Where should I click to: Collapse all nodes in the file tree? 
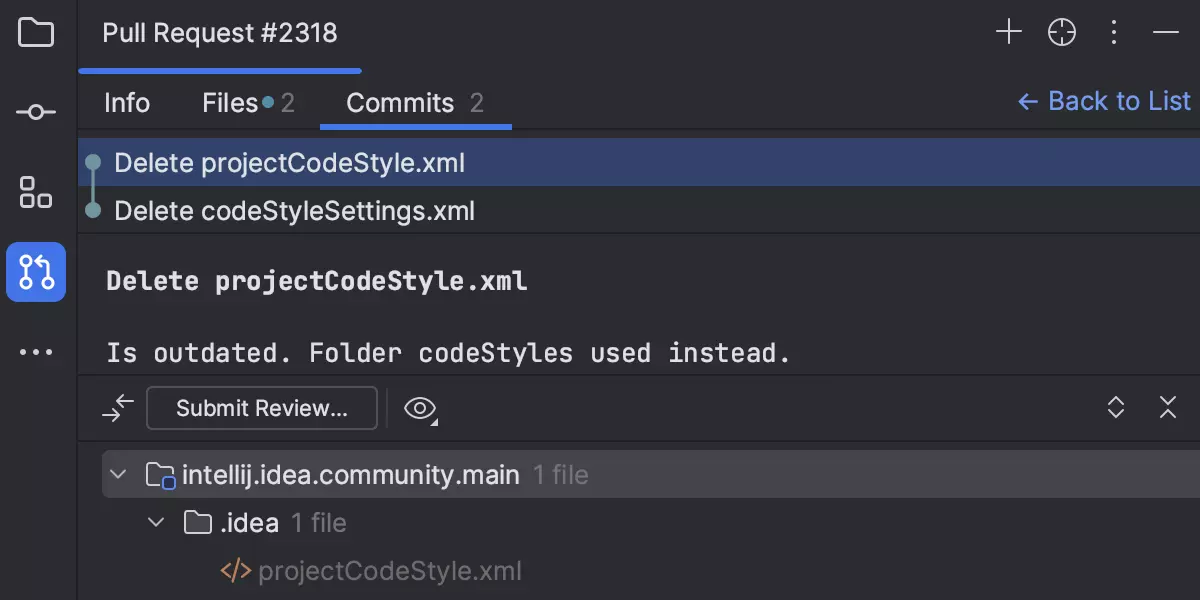pos(1168,408)
